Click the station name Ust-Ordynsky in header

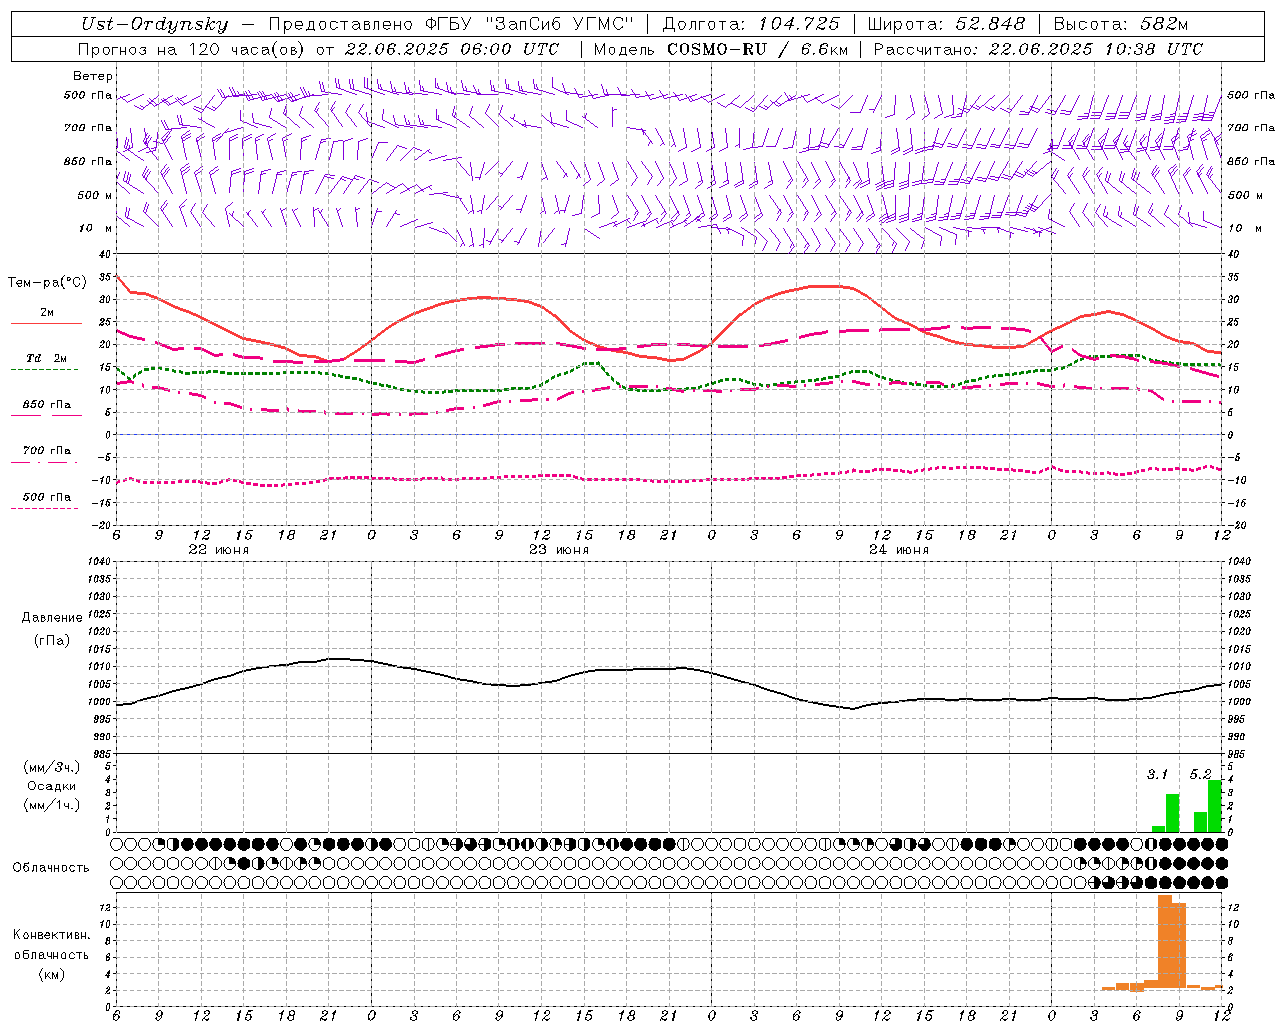[154, 25]
